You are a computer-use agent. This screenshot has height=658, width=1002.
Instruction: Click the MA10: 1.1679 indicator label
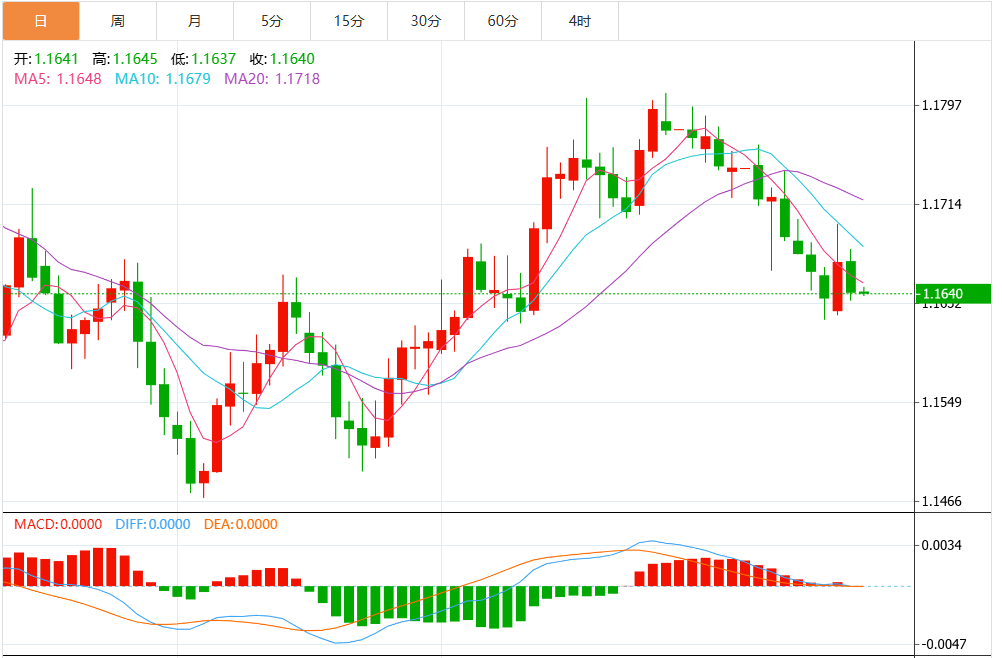coord(163,78)
